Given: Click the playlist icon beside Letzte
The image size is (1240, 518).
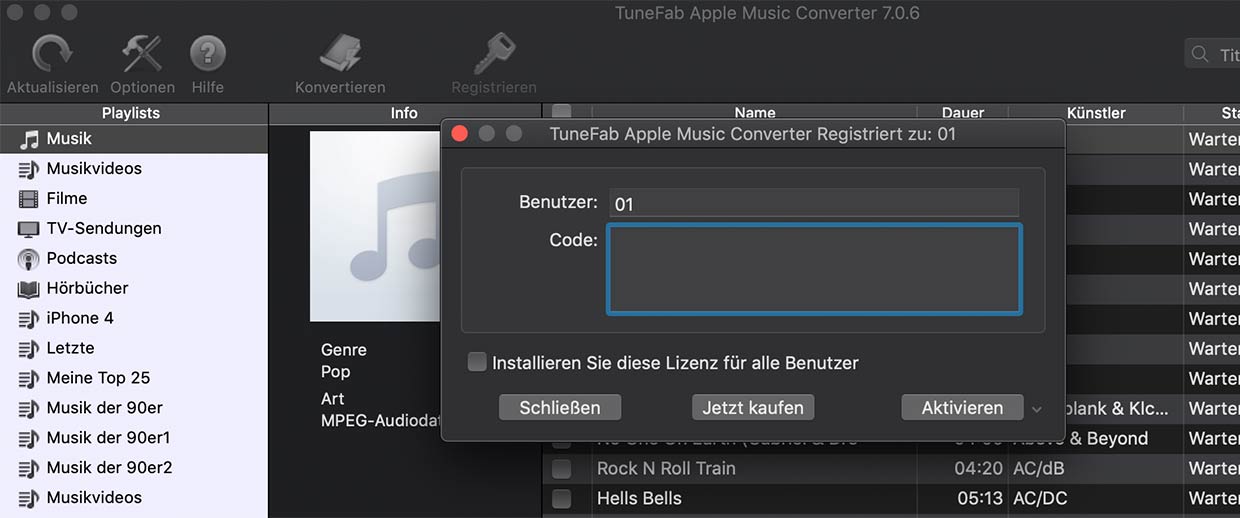Looking at the screenshot, I should pos(29,348).
